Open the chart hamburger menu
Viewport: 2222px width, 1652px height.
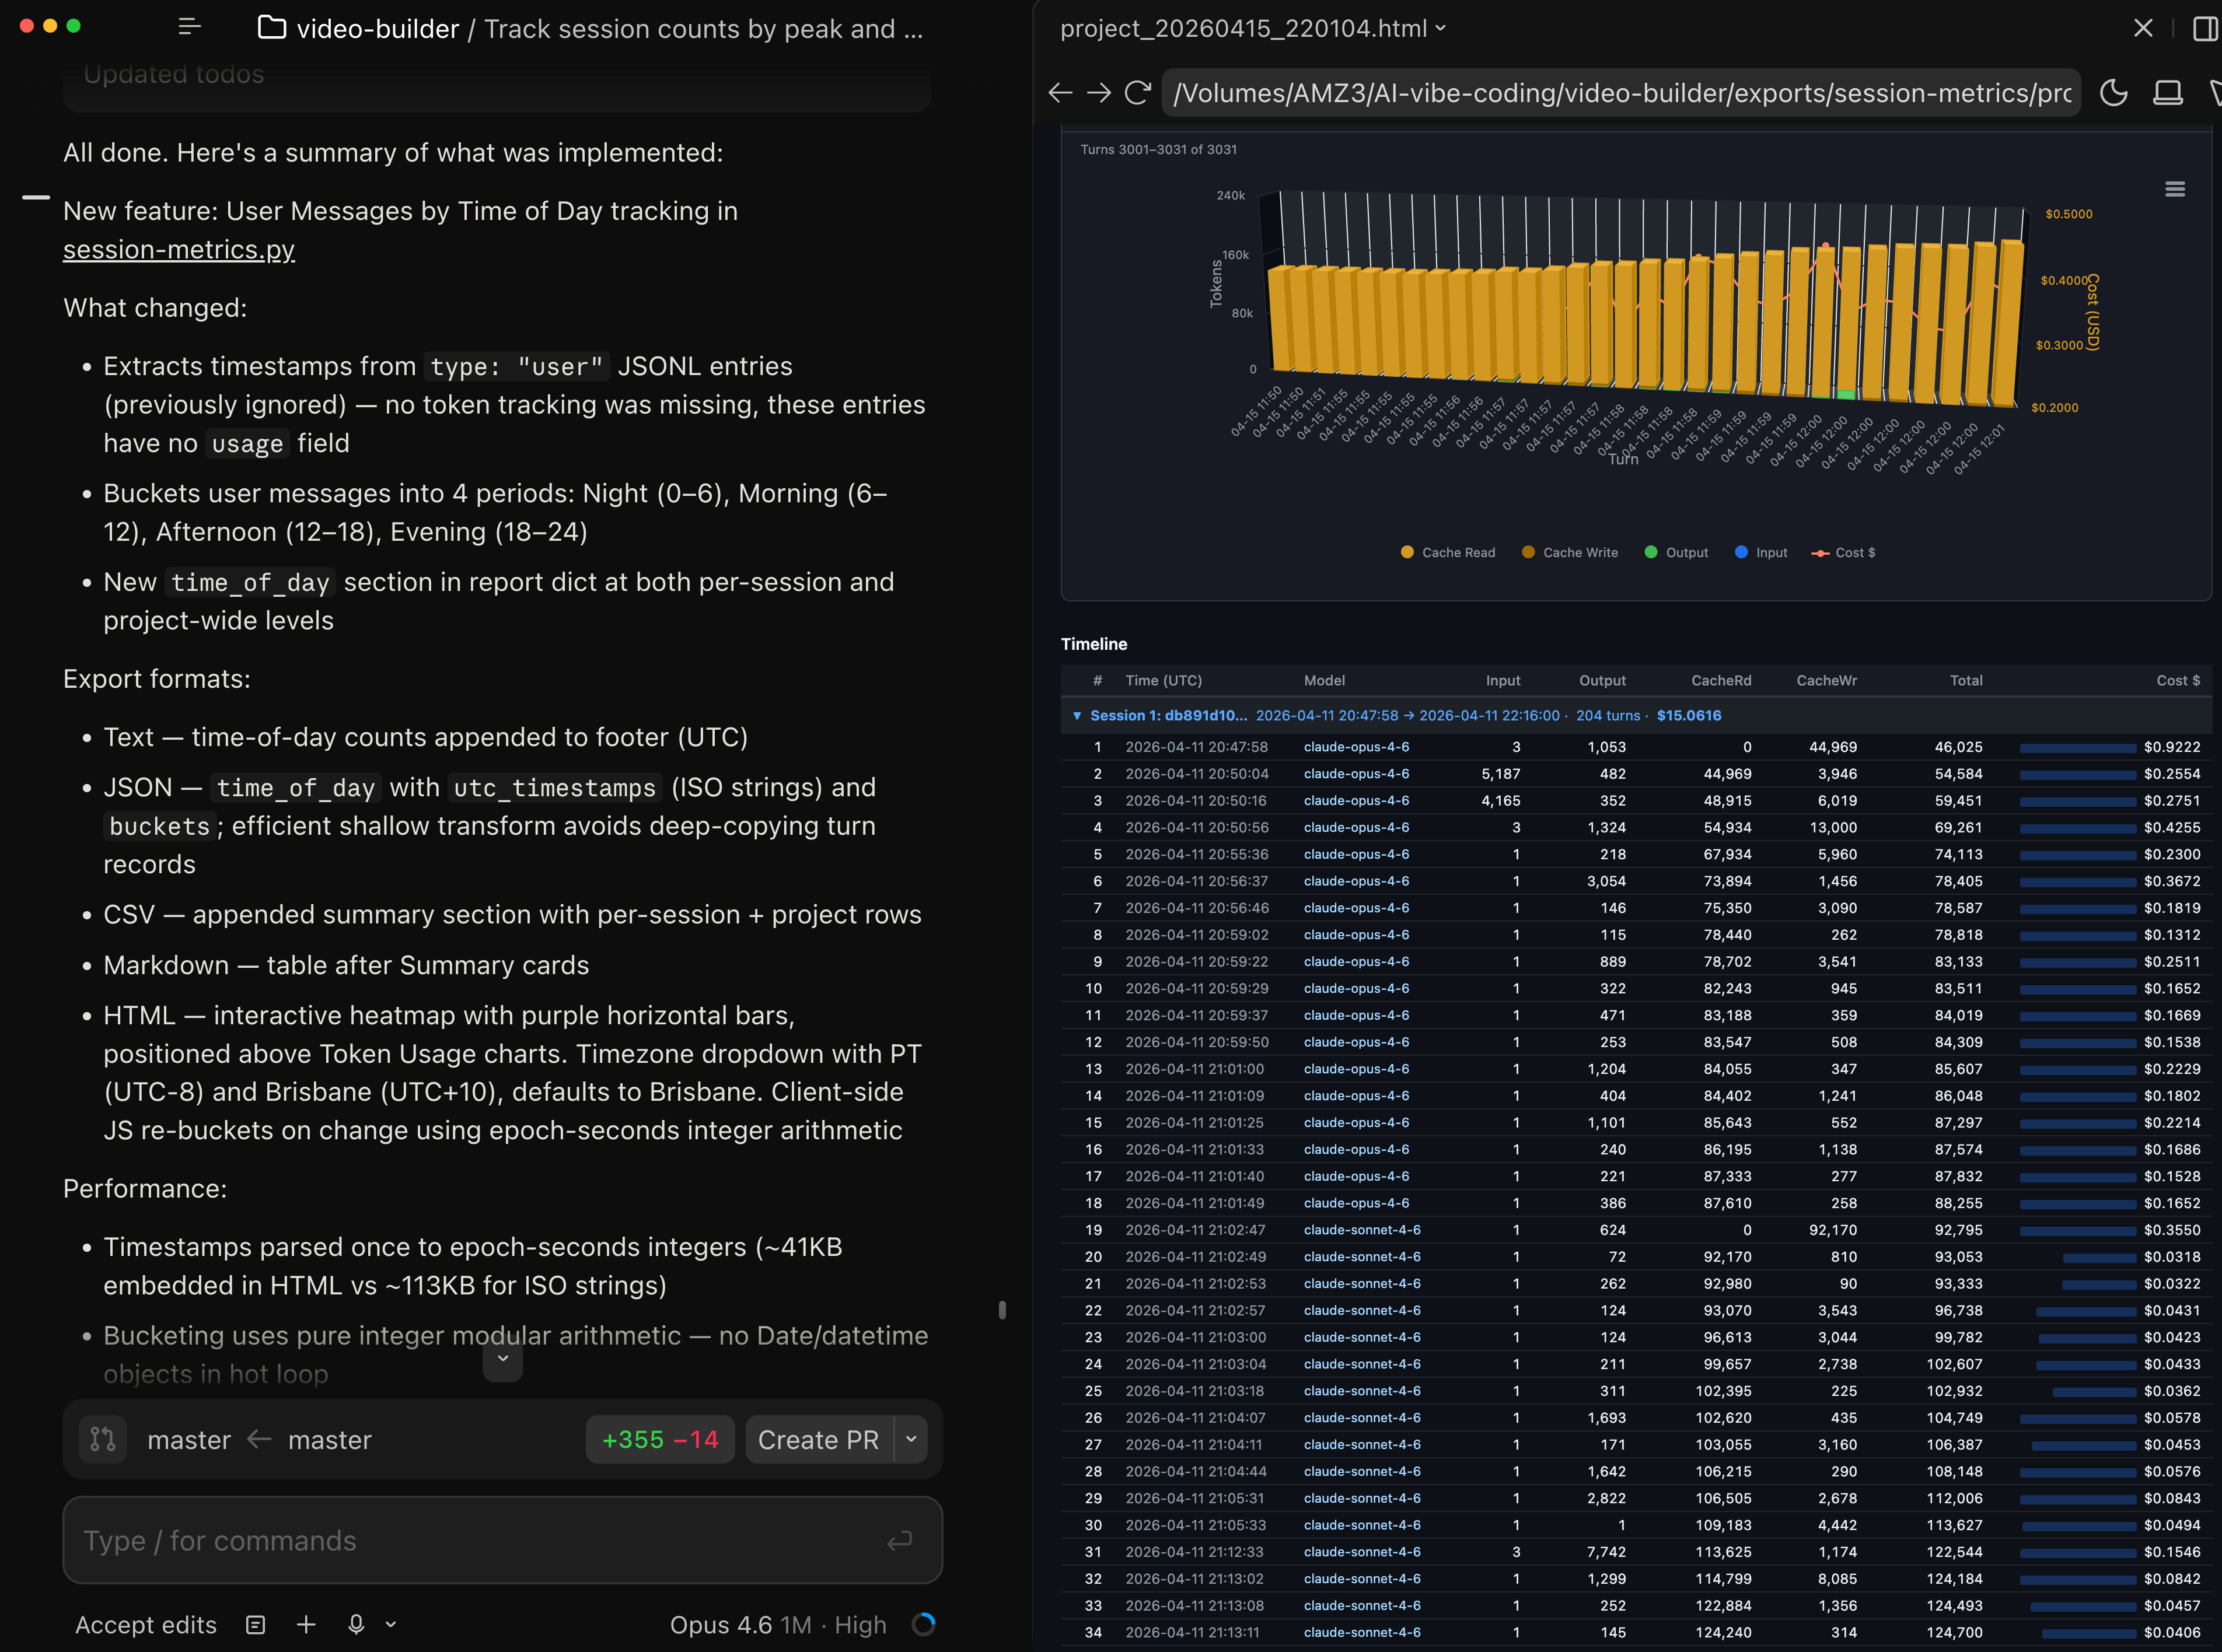click(x=2174, y=190)
